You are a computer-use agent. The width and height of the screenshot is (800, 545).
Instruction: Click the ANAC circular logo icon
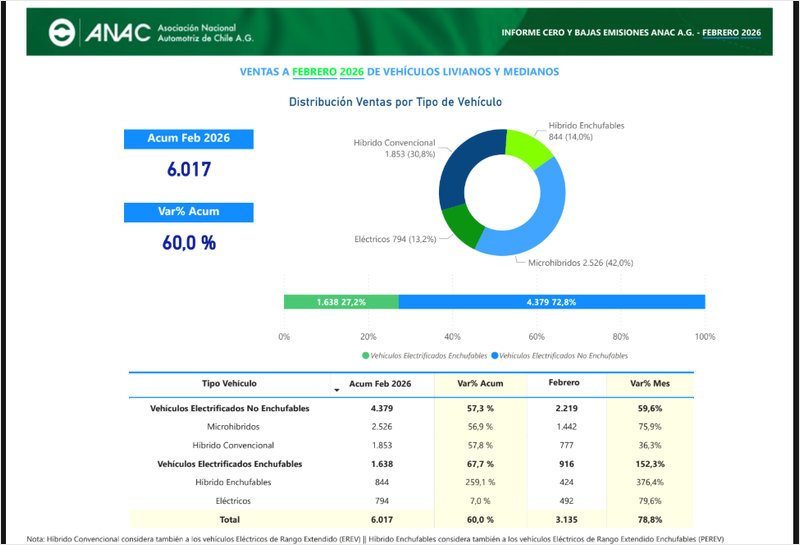point(63,34)
